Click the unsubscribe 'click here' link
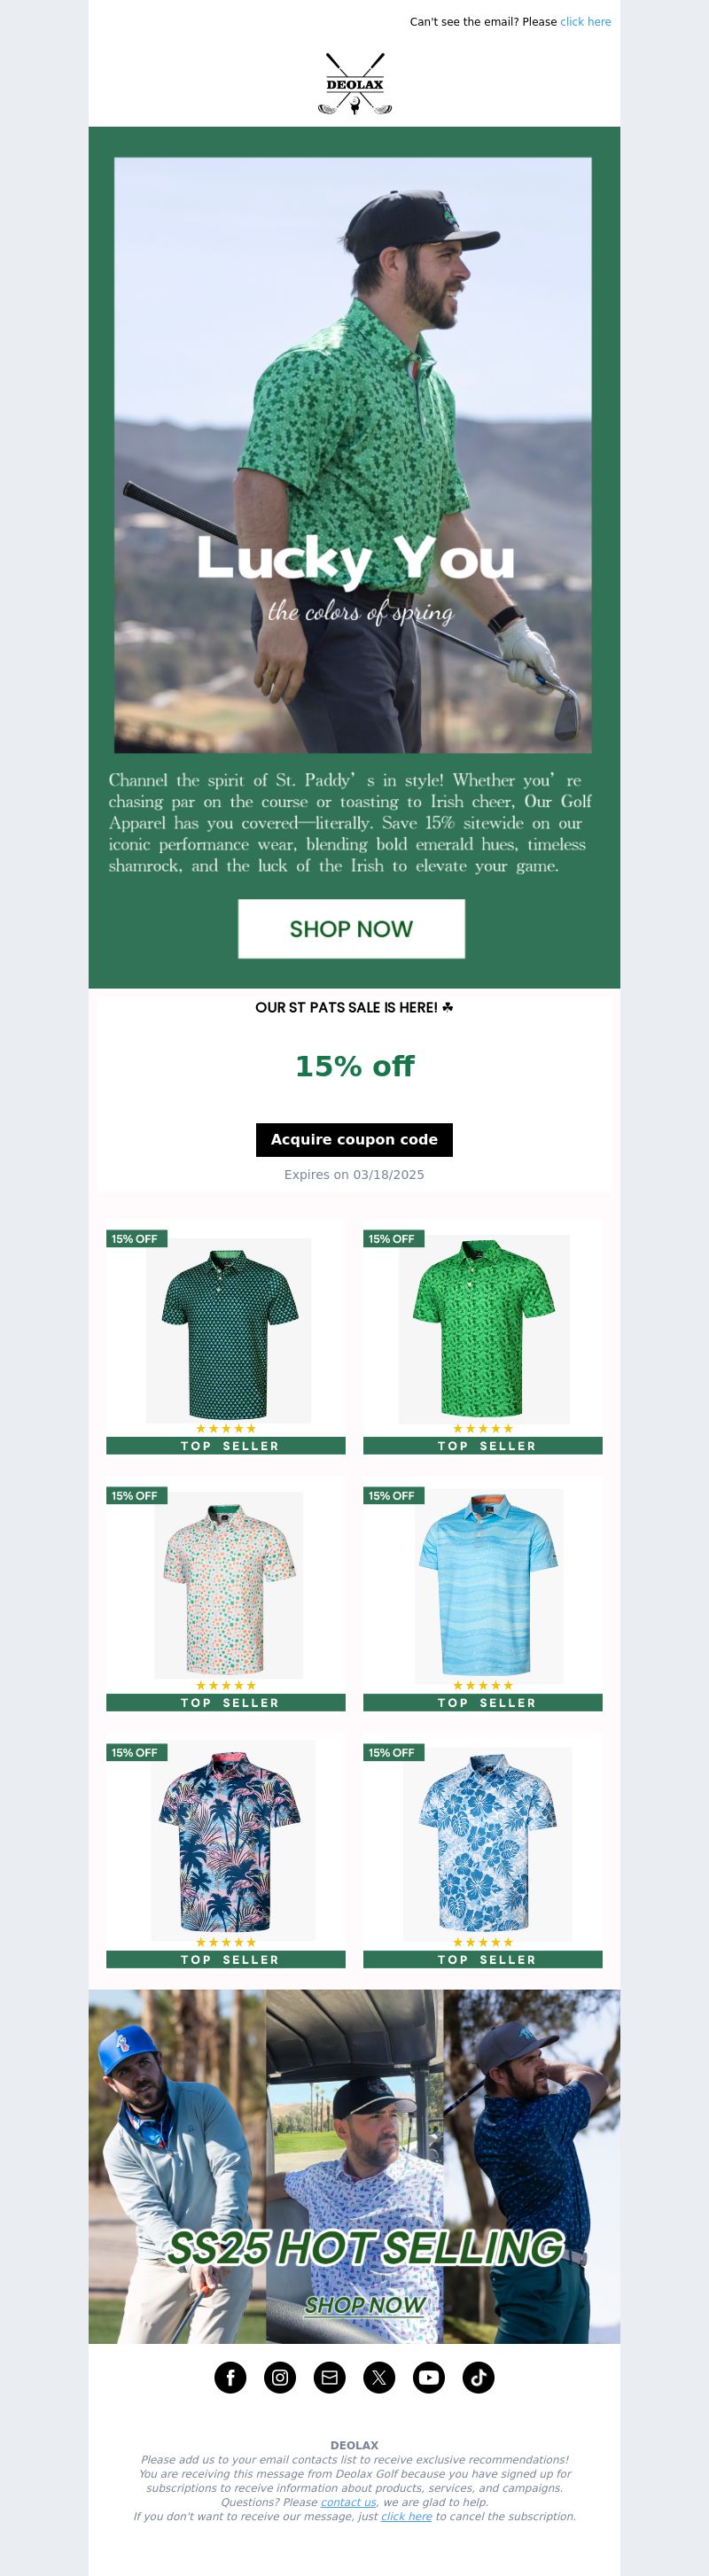709x2576 pixels. [406, 2516]
